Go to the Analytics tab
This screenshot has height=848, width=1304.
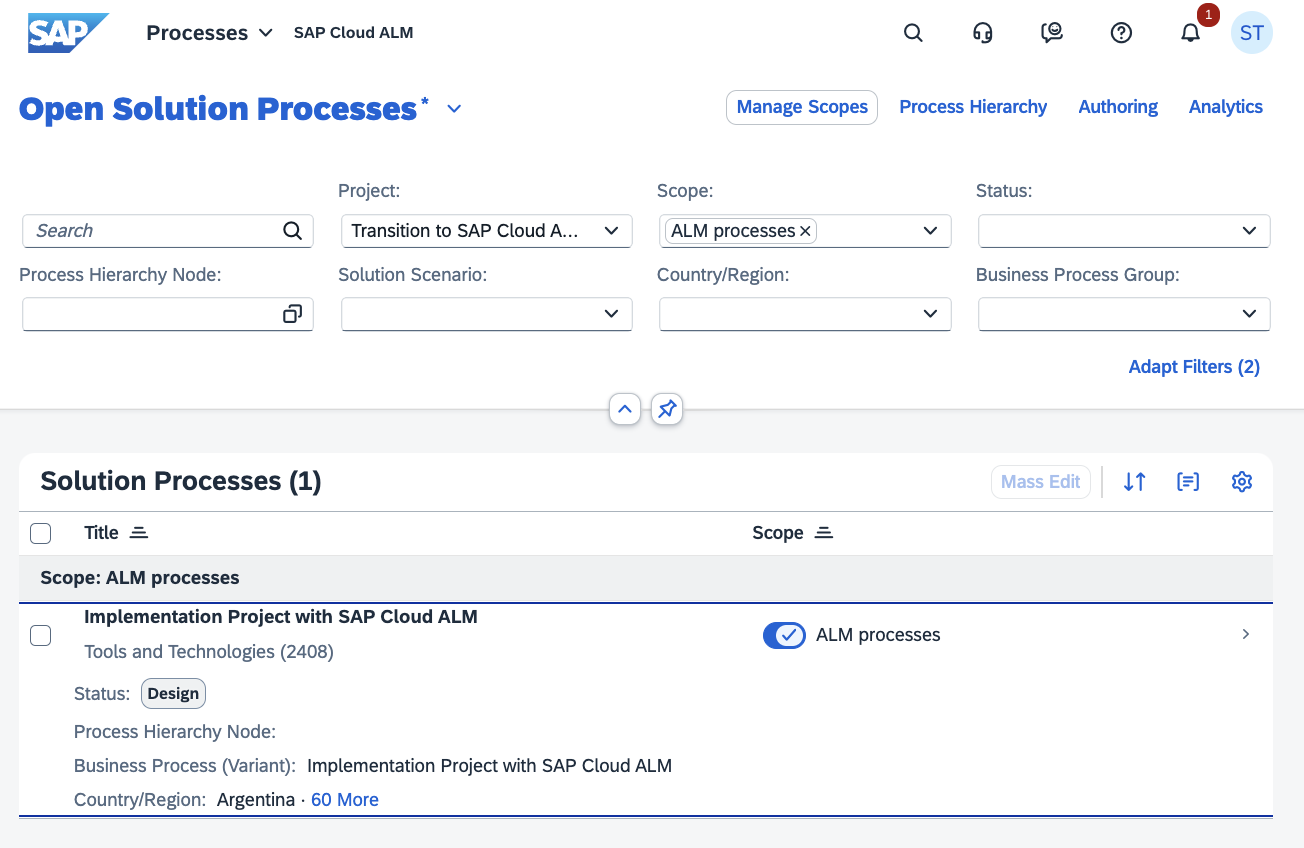click(1225, 107)
